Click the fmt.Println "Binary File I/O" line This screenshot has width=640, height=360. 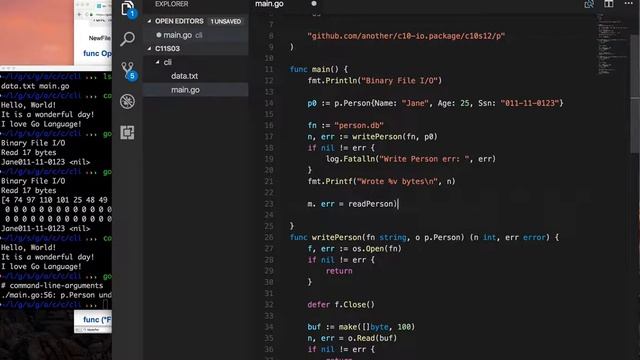375,81
